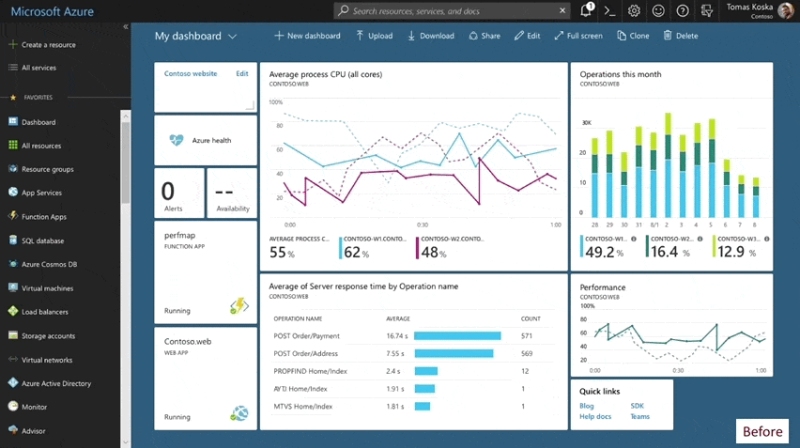Open the directory and subscription filter icon
800x448 pixels.
coord(707,11)
